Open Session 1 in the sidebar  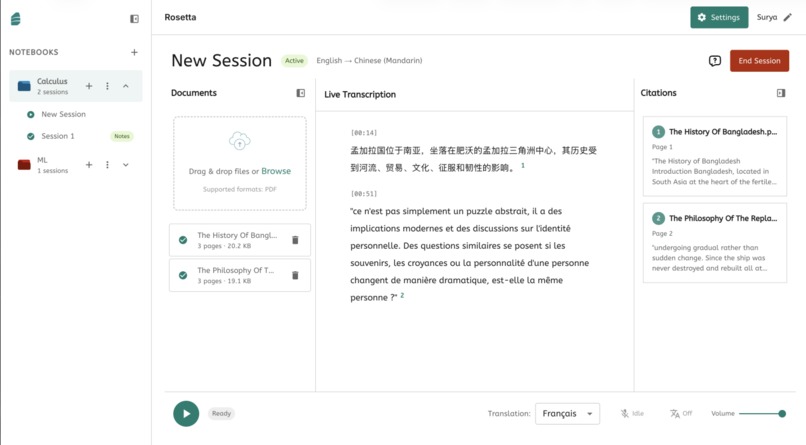[x=58, y=136]
